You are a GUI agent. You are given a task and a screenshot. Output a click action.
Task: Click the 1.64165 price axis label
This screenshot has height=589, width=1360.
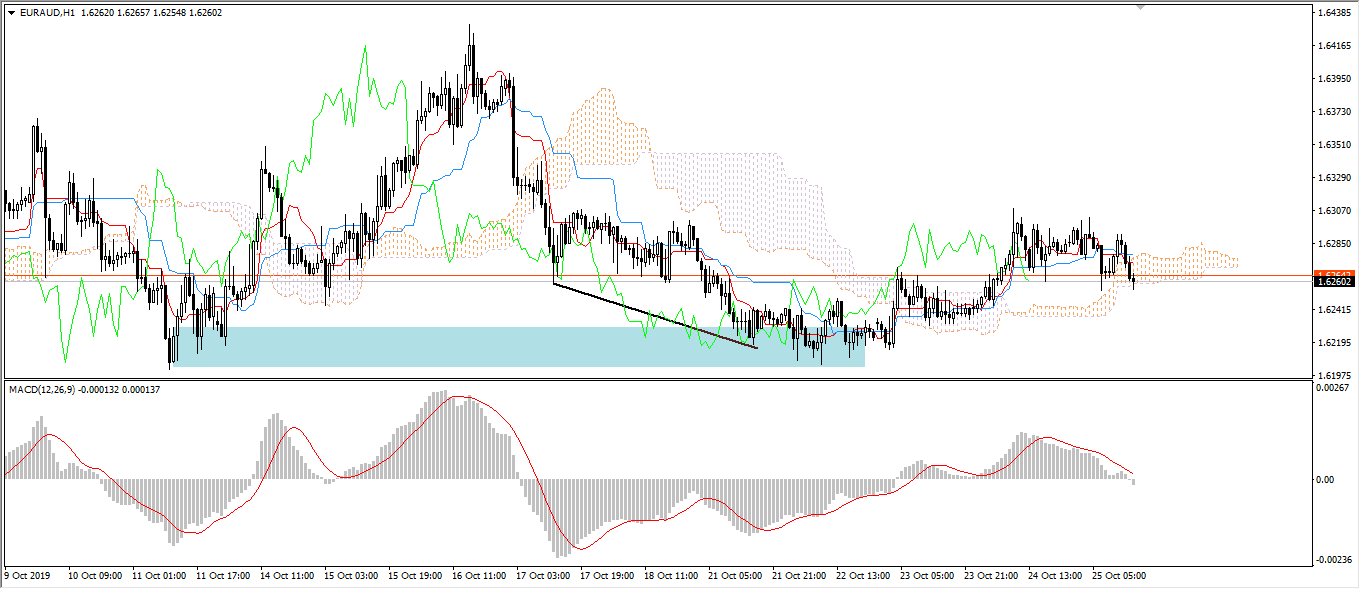tap(1334, 46)
